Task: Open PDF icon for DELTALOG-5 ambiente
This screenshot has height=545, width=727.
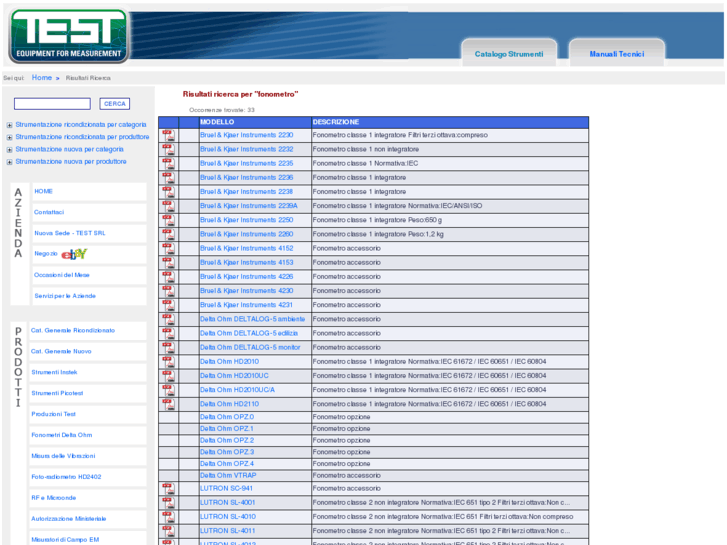Action: [168, 319]
